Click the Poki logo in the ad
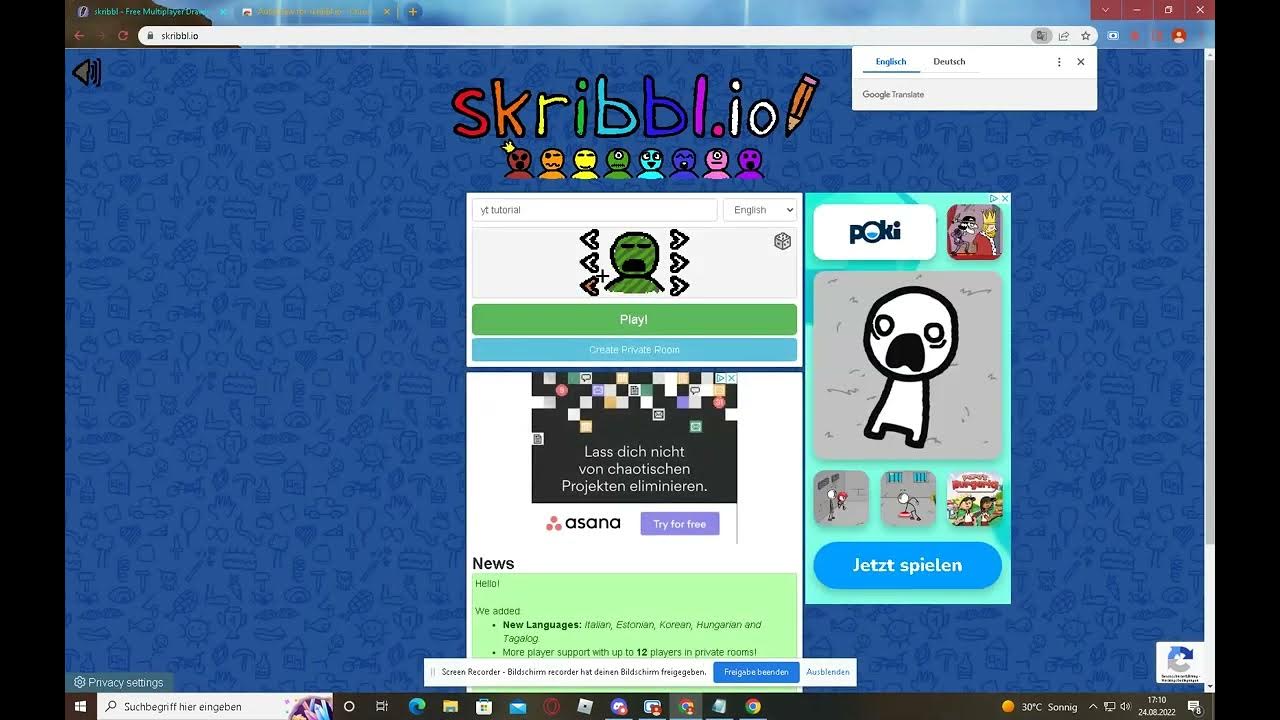This screenshot has height=720, width=1280. 875,232
